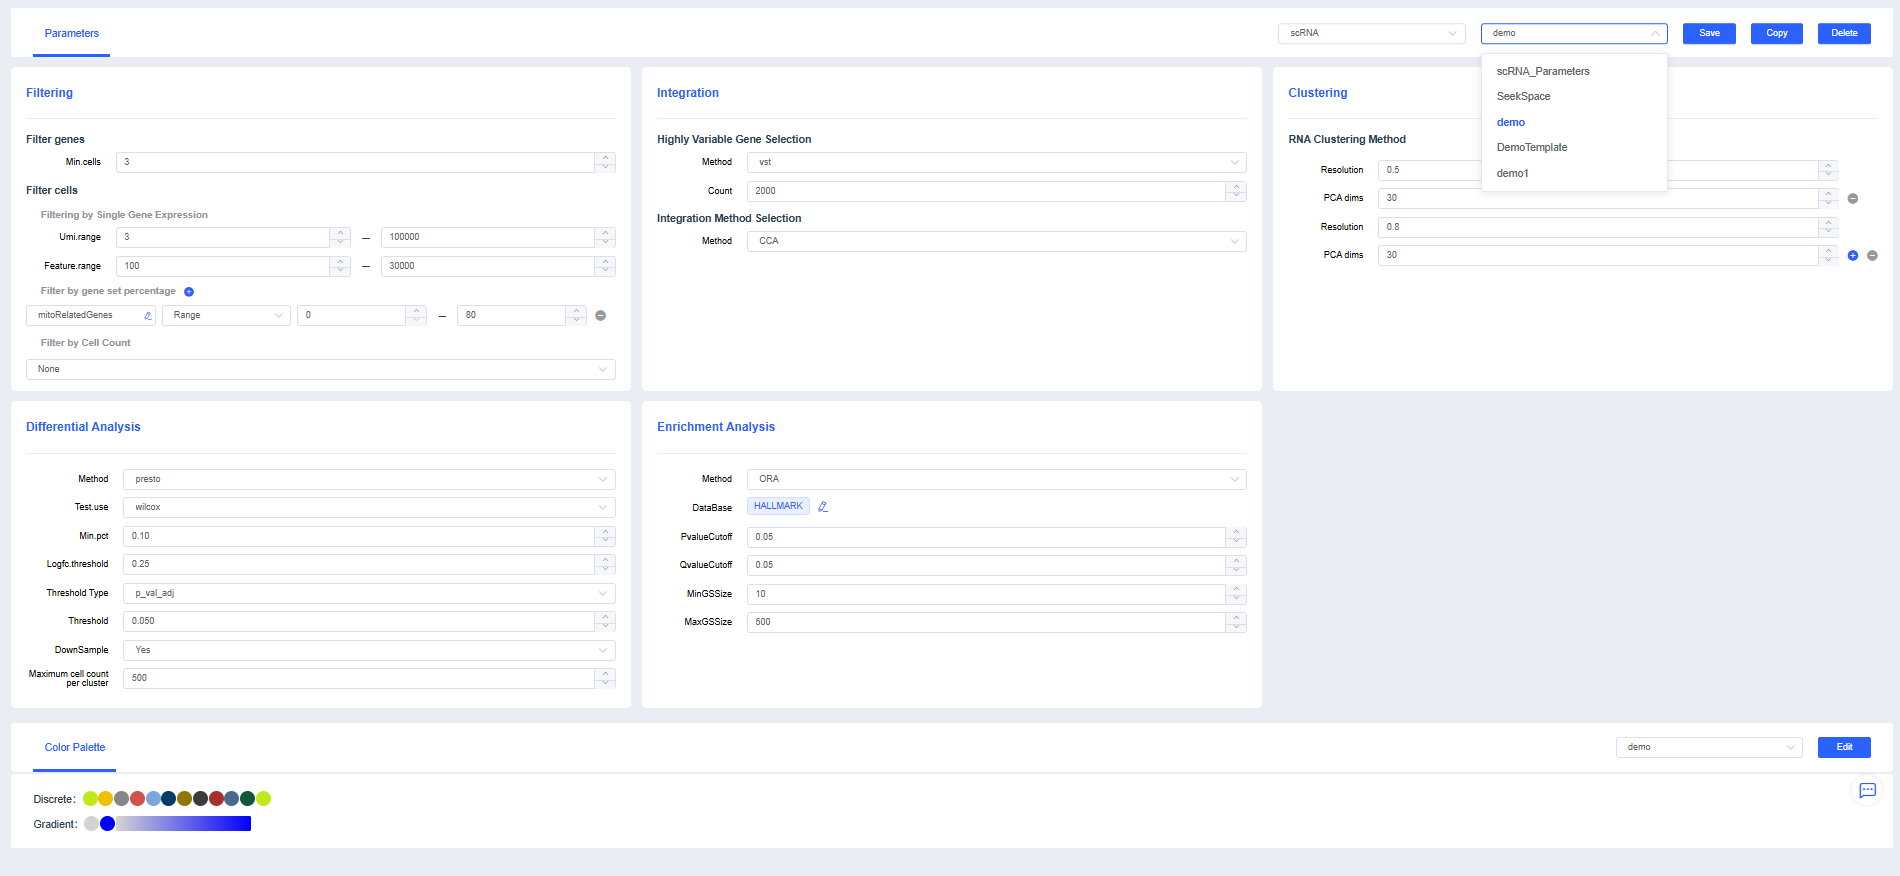
Task: Expand the Differential Analysis presto method dropdown
Action: coord(369,480)
